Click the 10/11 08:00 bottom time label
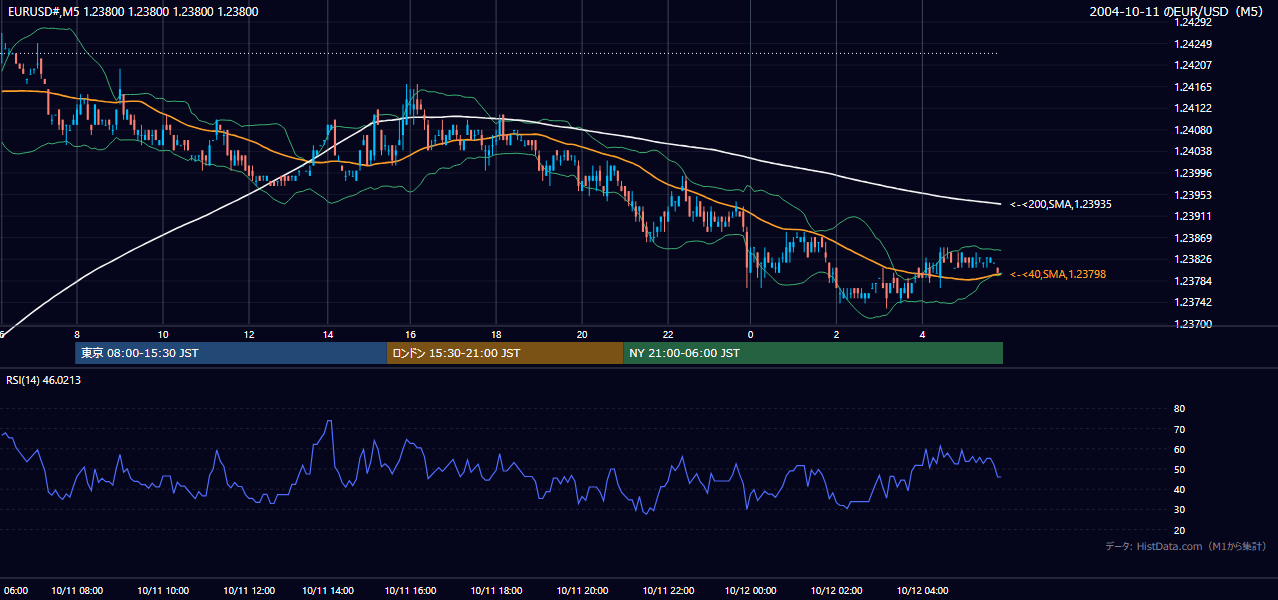This screenshot has height=600, width=1278. 77,591
